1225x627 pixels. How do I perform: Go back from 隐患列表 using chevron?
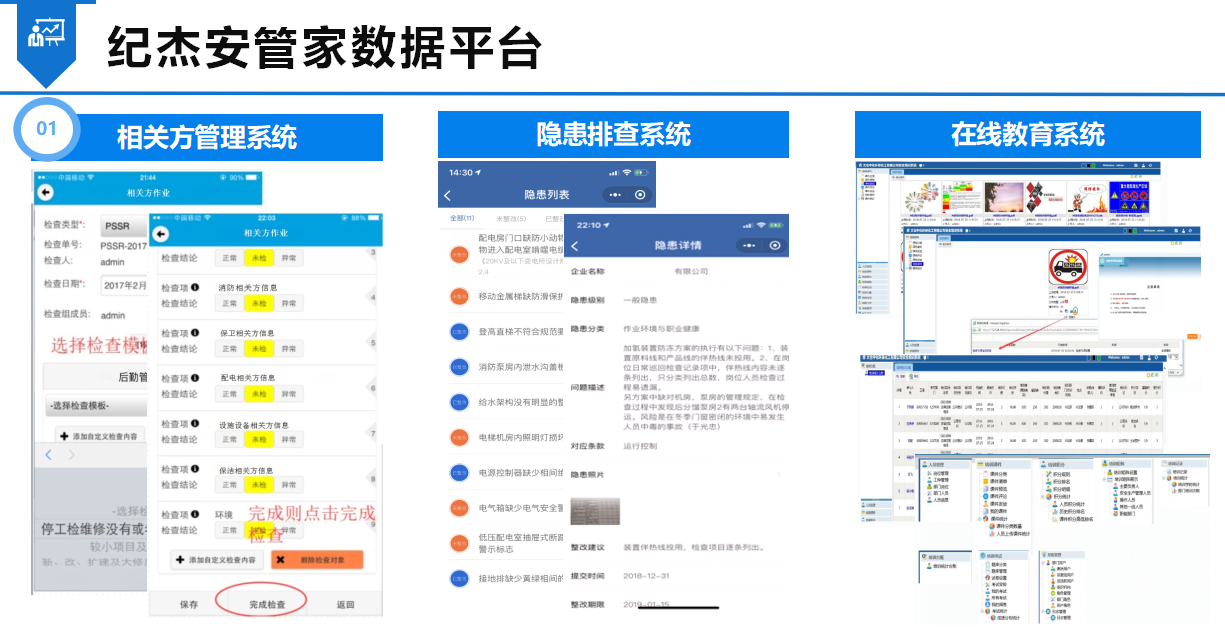(447, 196)
